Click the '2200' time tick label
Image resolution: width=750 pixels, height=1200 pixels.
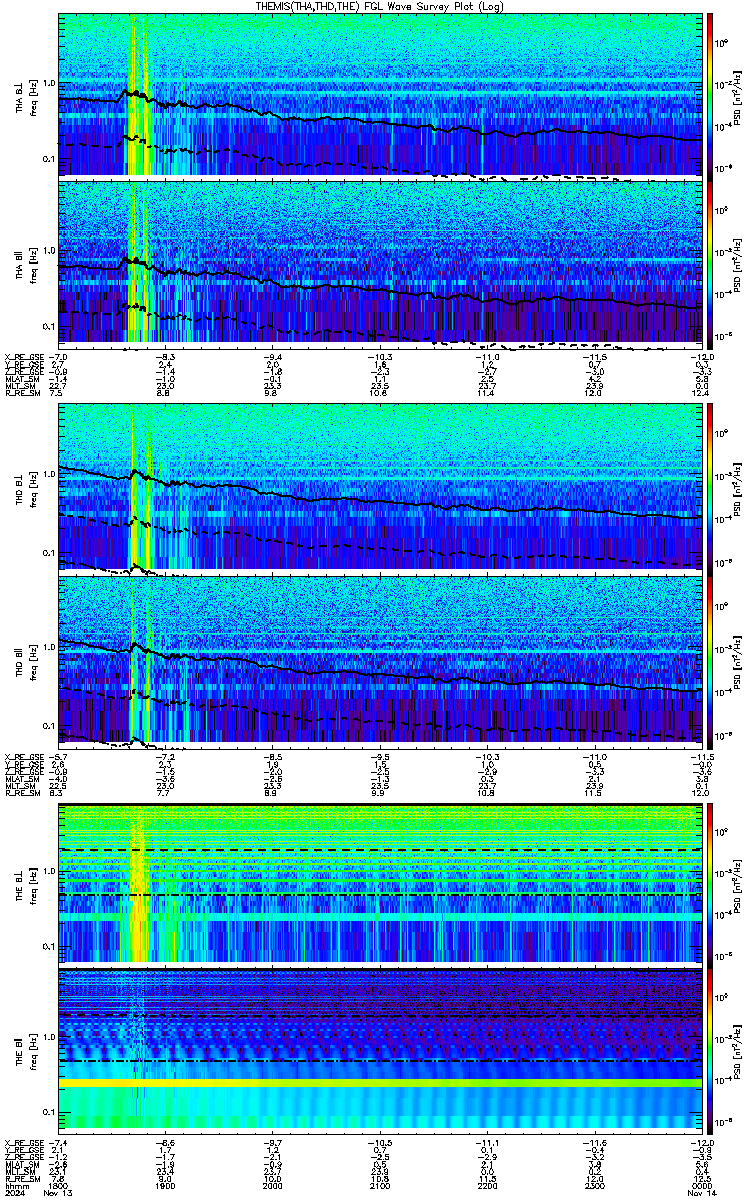pos(487,1186)
